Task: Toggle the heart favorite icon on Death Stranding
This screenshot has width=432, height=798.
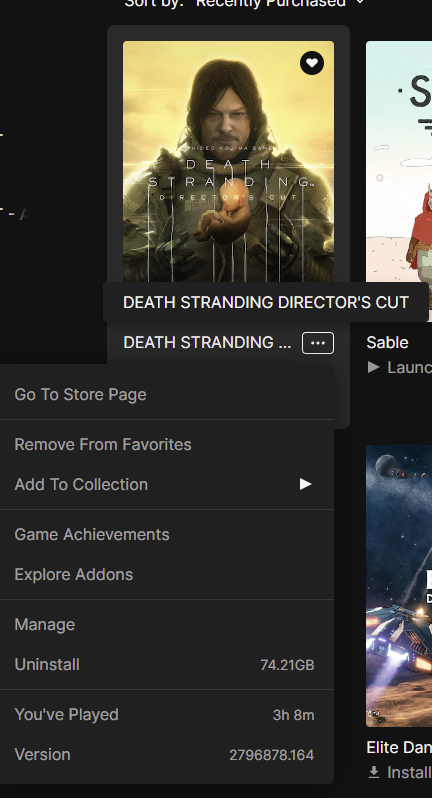Action: 311,63
